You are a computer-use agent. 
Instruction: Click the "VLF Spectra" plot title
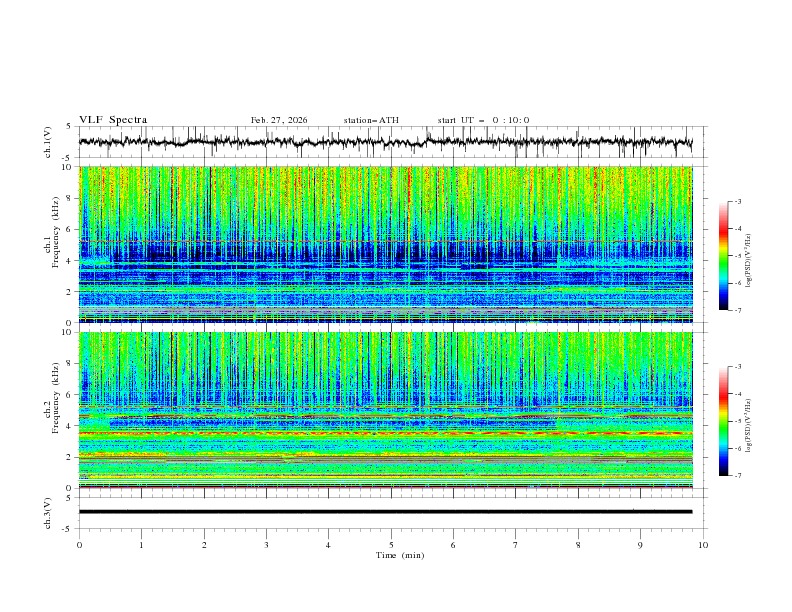point(113,120)
